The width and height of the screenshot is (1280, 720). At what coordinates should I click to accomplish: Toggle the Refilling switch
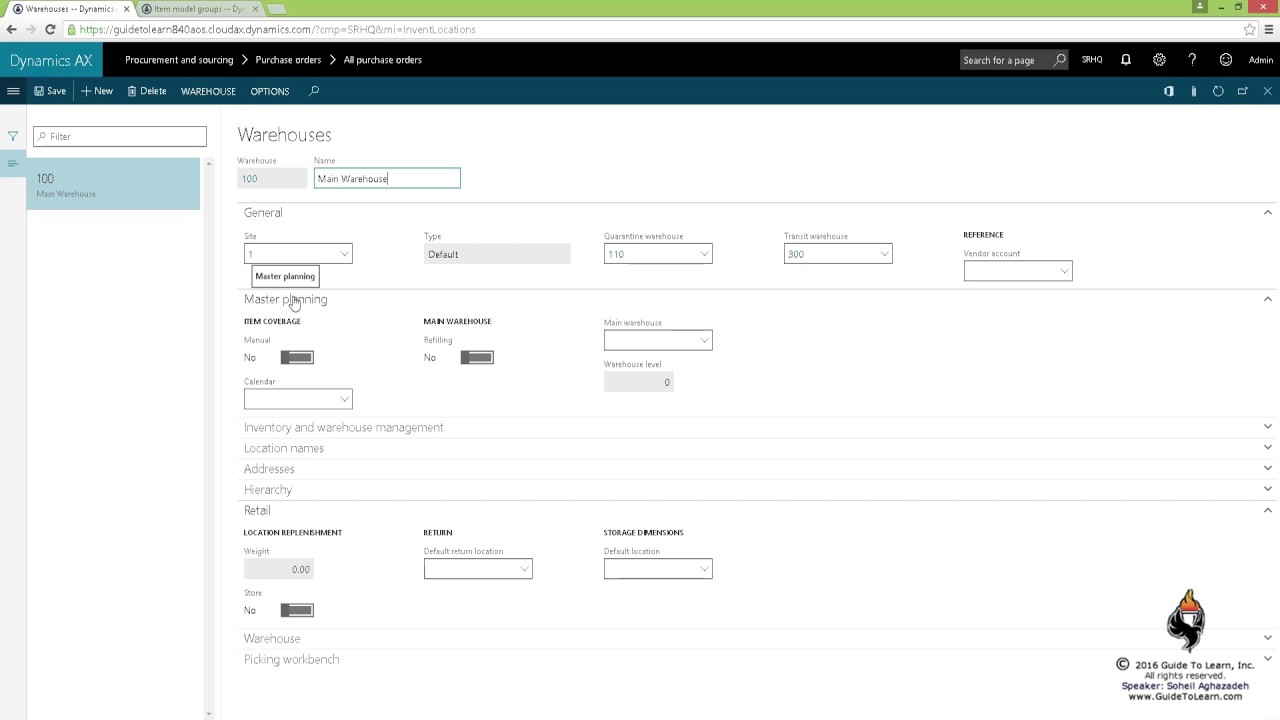point(477,357)
